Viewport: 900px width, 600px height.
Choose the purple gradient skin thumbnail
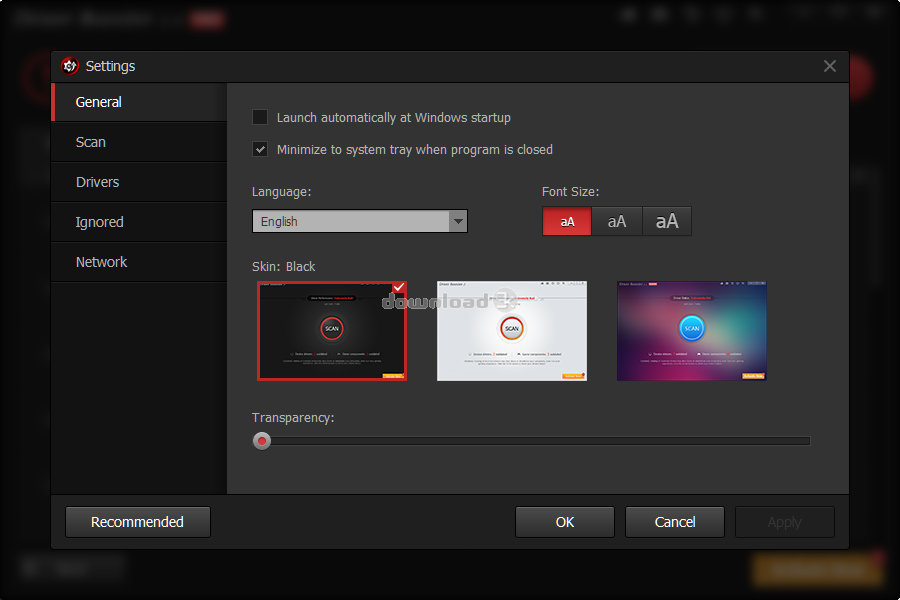tap(692, 330)
